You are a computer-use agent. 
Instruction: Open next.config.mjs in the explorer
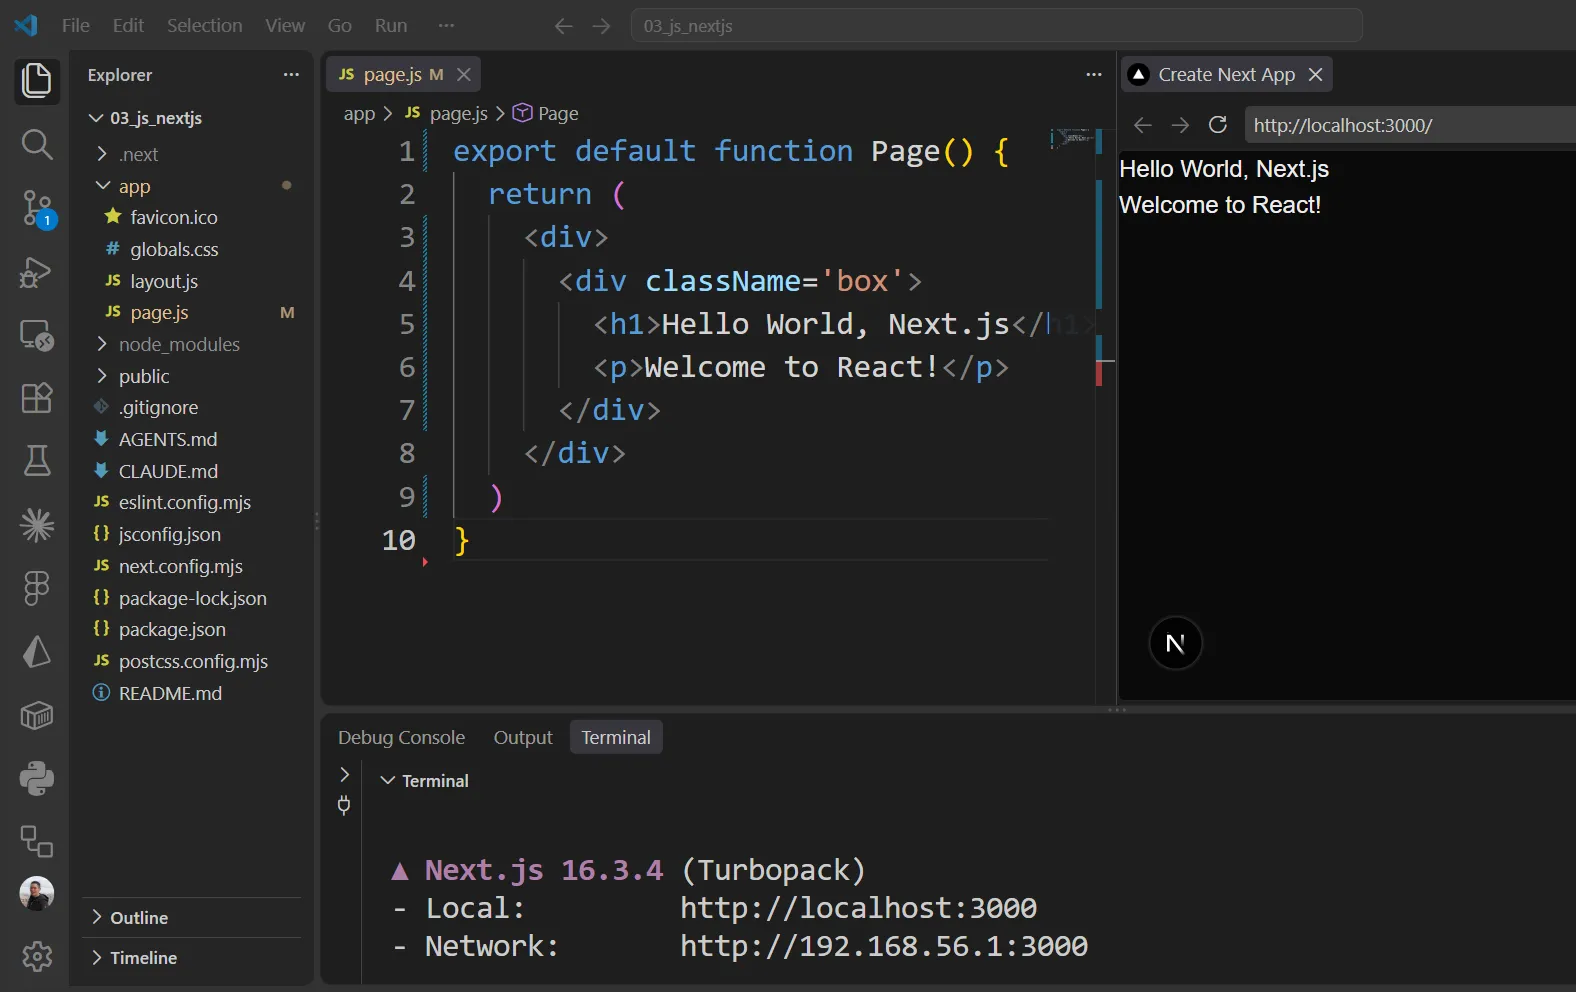click(181, 566)
